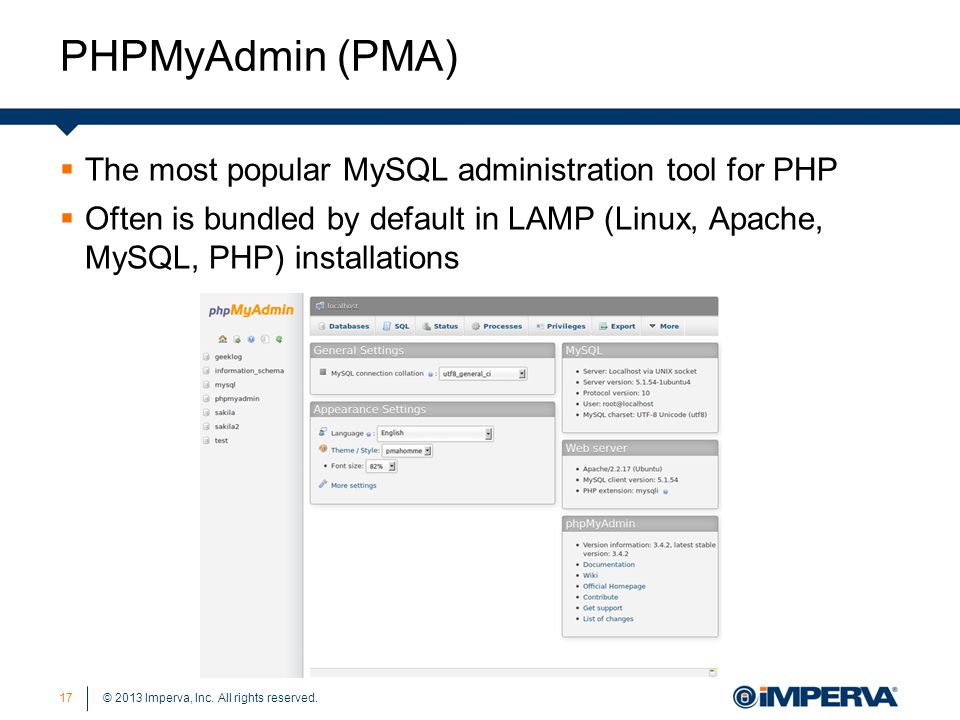Open the Wiki link
Viewport: 960px width, 720px height.
[x=590, y=576]
